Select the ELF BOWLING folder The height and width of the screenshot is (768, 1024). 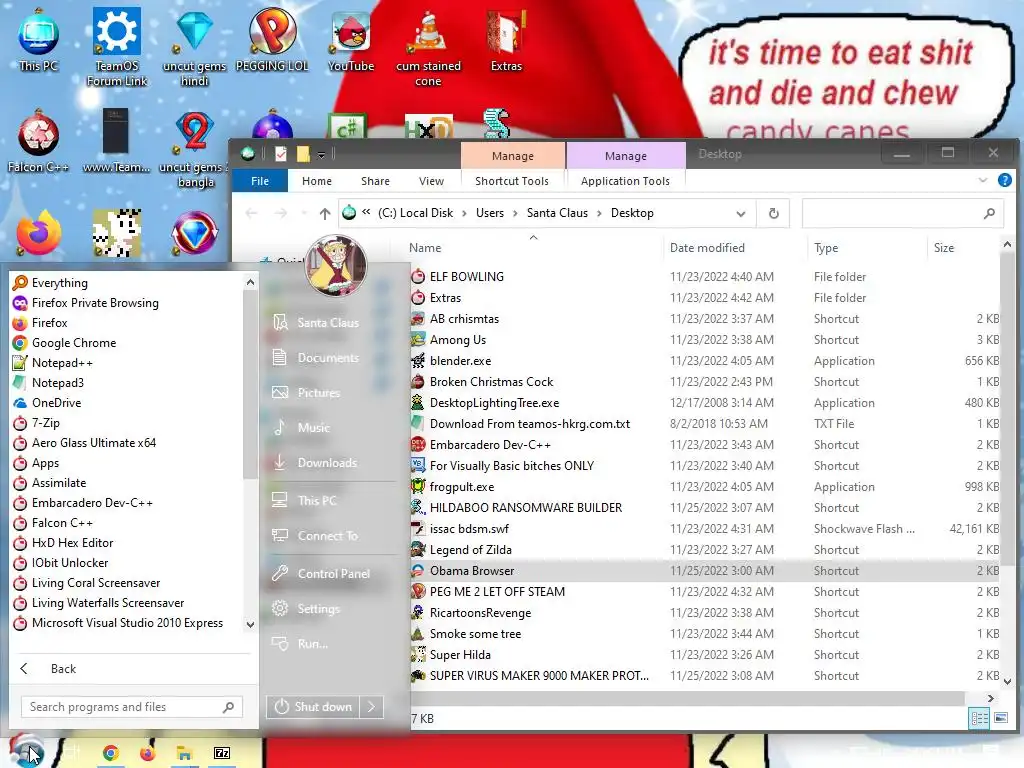[466, 276]
